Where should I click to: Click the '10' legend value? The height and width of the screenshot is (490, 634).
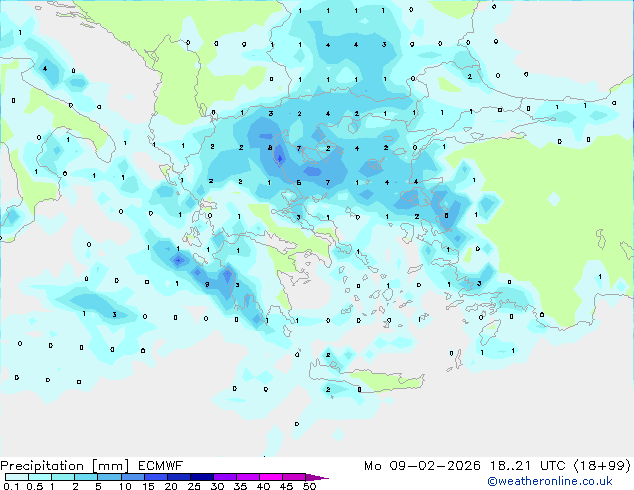pyautogui.click(x=125, y=486)
